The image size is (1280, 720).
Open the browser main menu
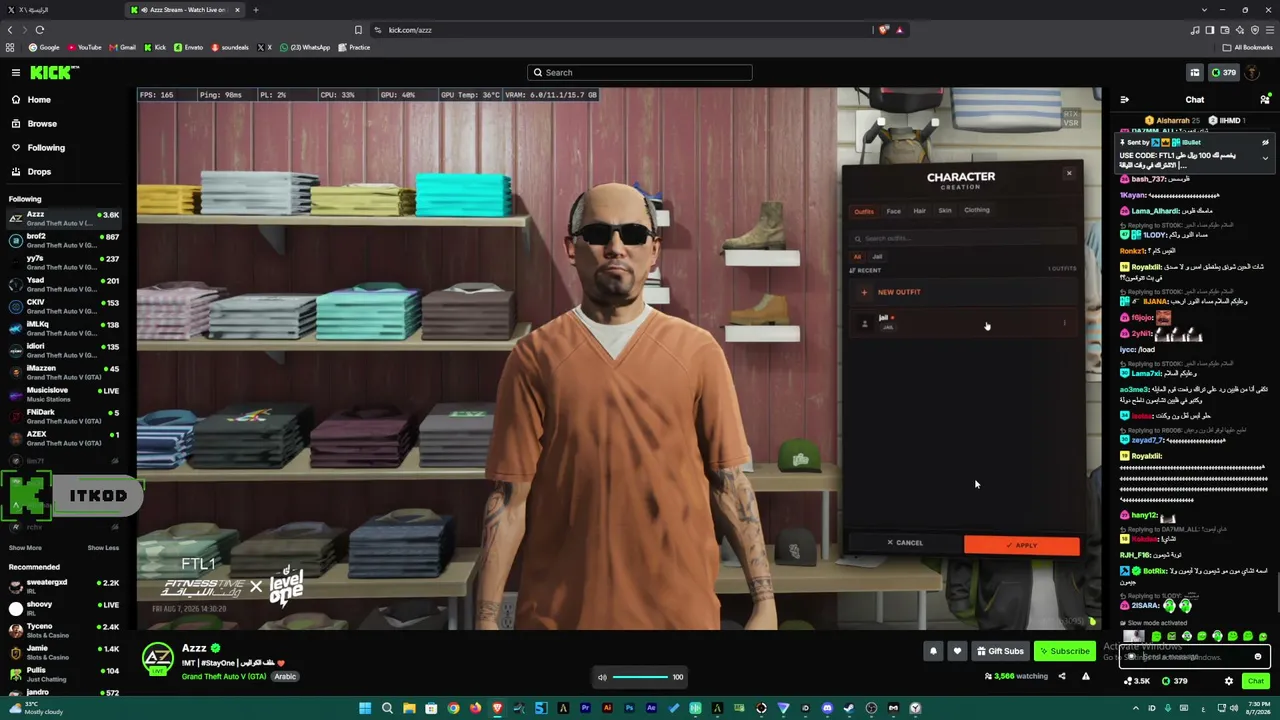(1270, 30)
